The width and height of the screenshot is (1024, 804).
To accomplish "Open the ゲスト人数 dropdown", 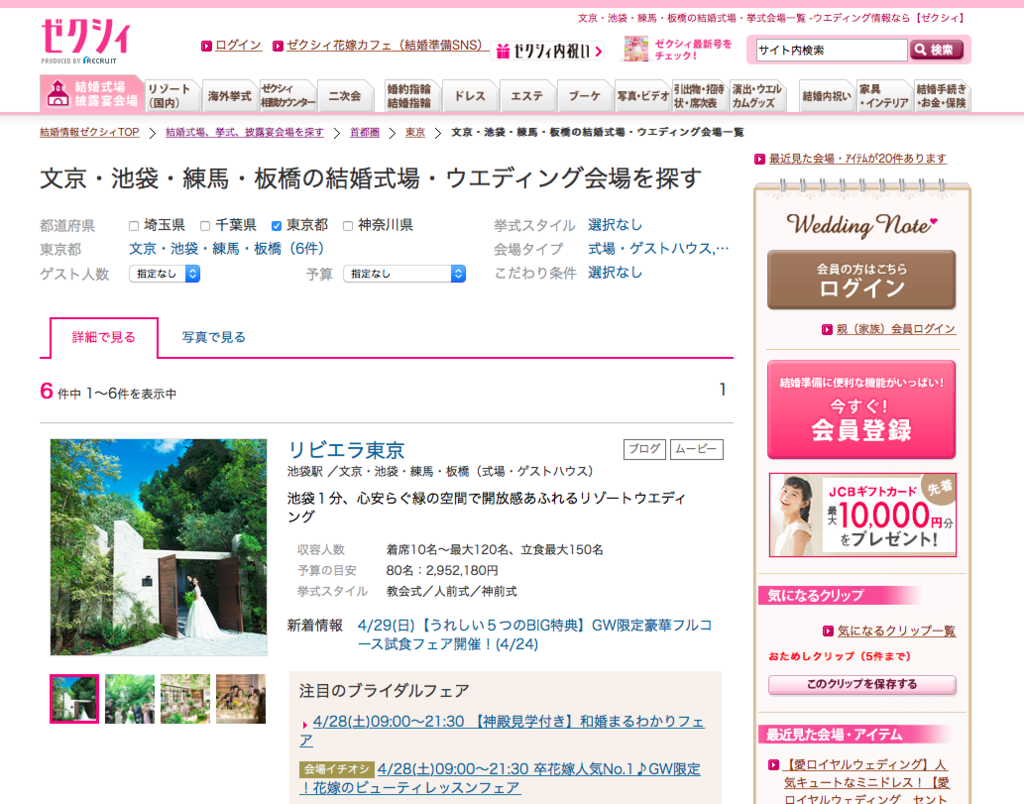I will 165,274.
